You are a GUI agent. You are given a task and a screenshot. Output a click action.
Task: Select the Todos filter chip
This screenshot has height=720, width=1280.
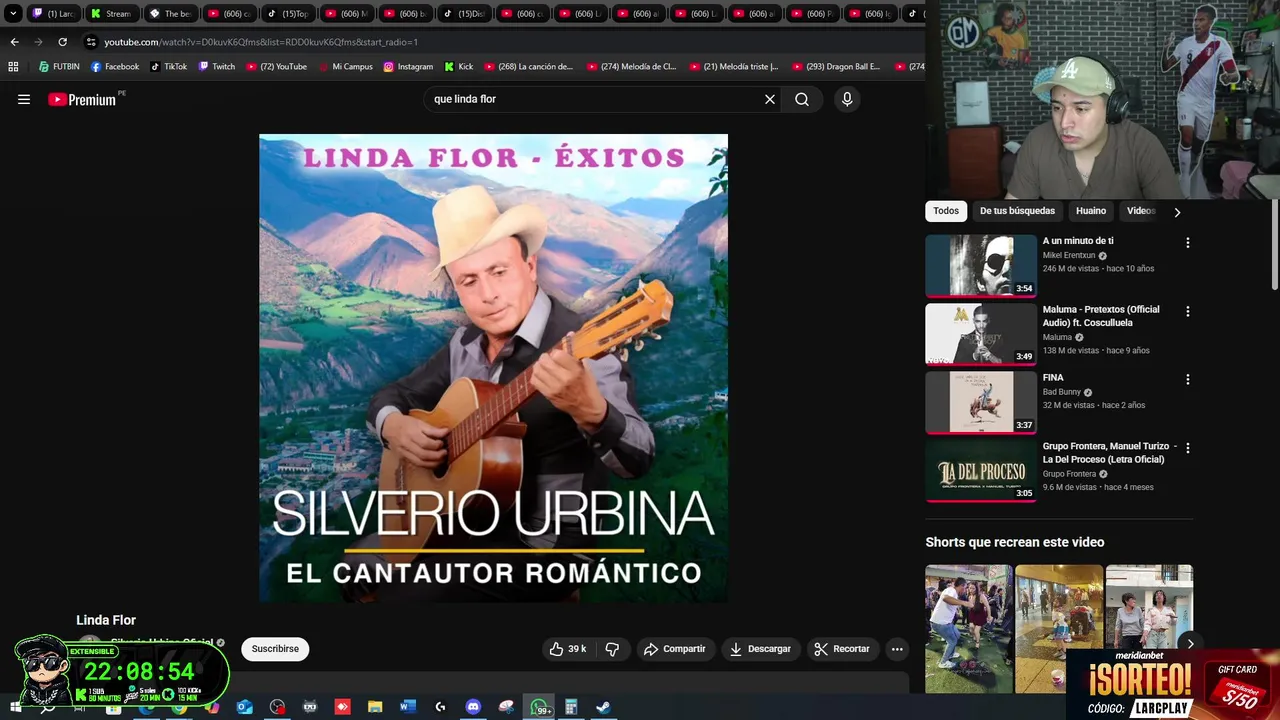pyautogui.click(x=946, y=211)
